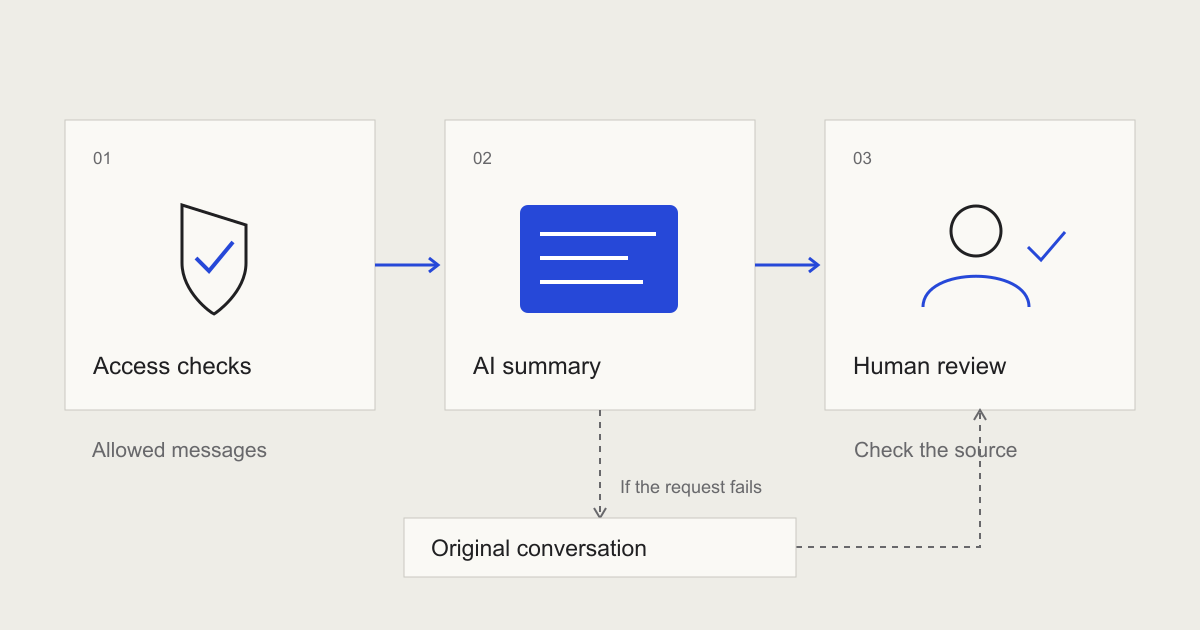The width and height of the screenshot is (1200, 630).
Task: Select the Human review label
Action: coord(930,366)
